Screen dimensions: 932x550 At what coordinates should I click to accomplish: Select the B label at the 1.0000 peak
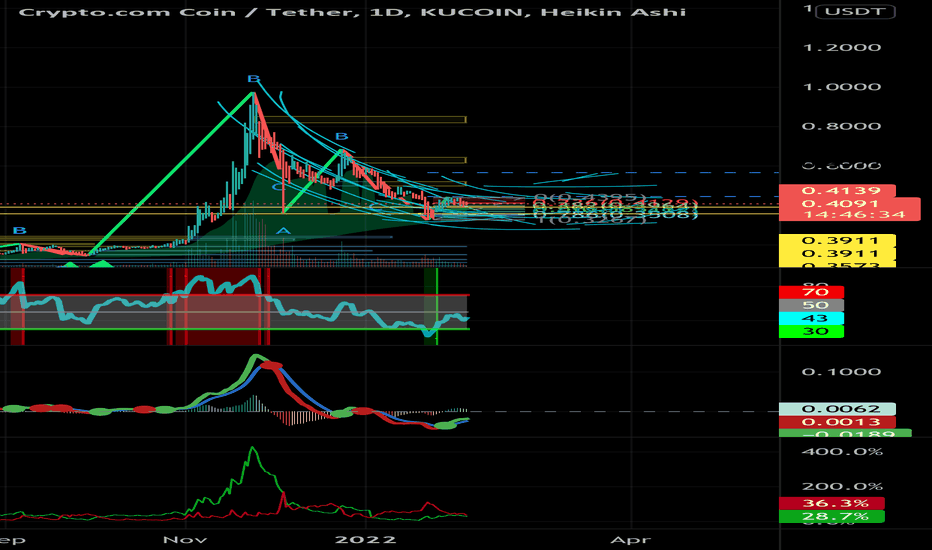pyautogui.click(x=254, y=79)
